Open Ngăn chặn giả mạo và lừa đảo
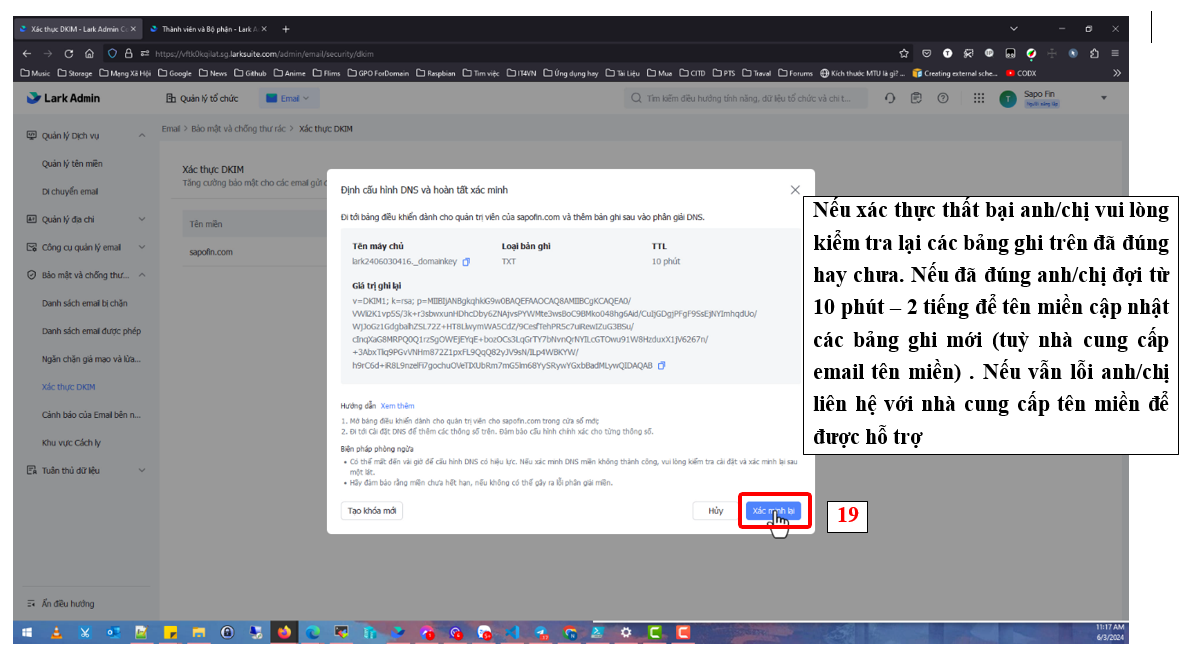Viewport: 1191px width, 659px height. point(91,359)
